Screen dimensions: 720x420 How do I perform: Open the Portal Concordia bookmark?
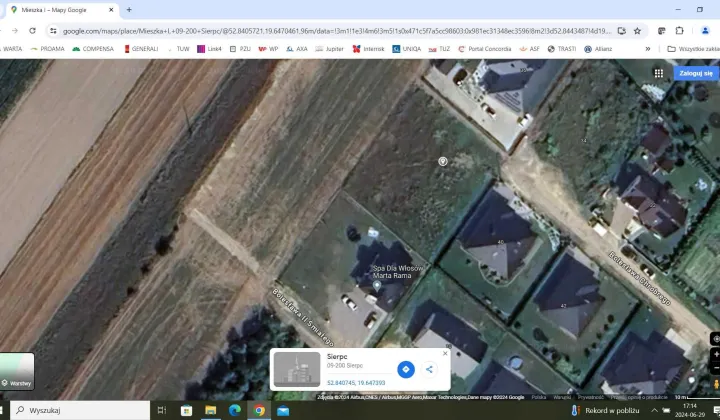pyautogui.click(x=485, y=49)
